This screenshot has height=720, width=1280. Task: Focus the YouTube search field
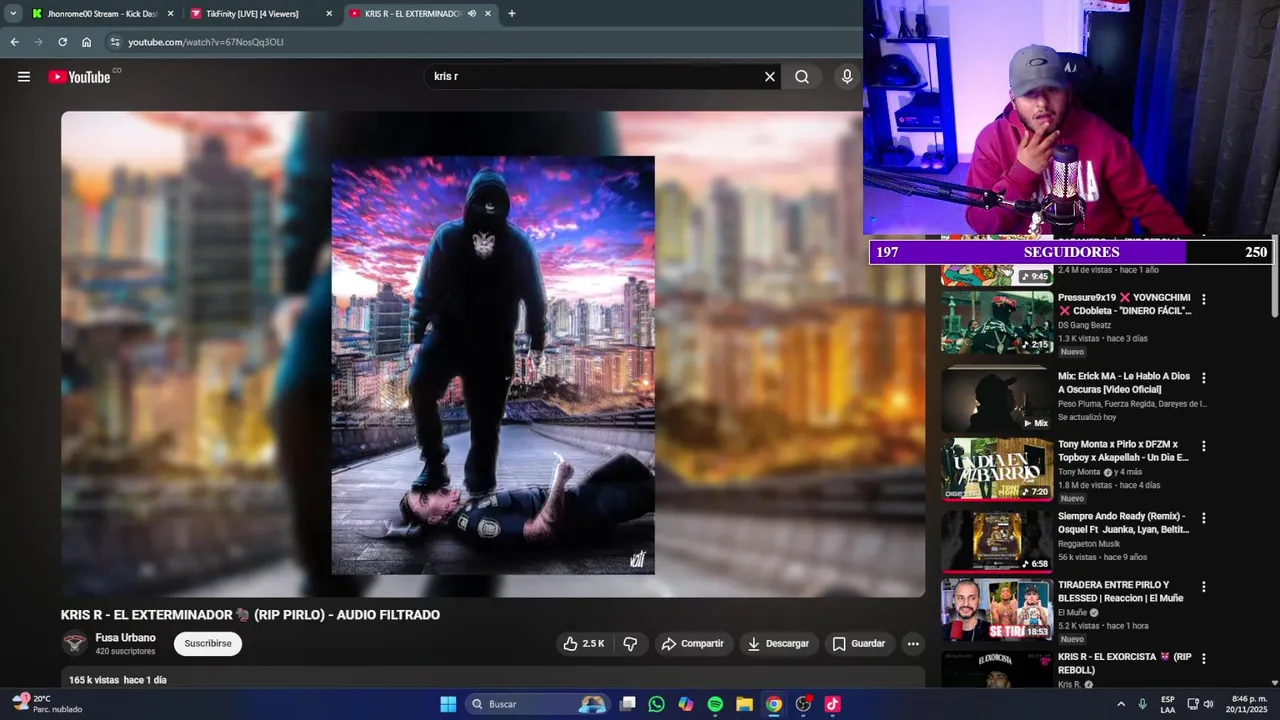(x=595, y=77)
